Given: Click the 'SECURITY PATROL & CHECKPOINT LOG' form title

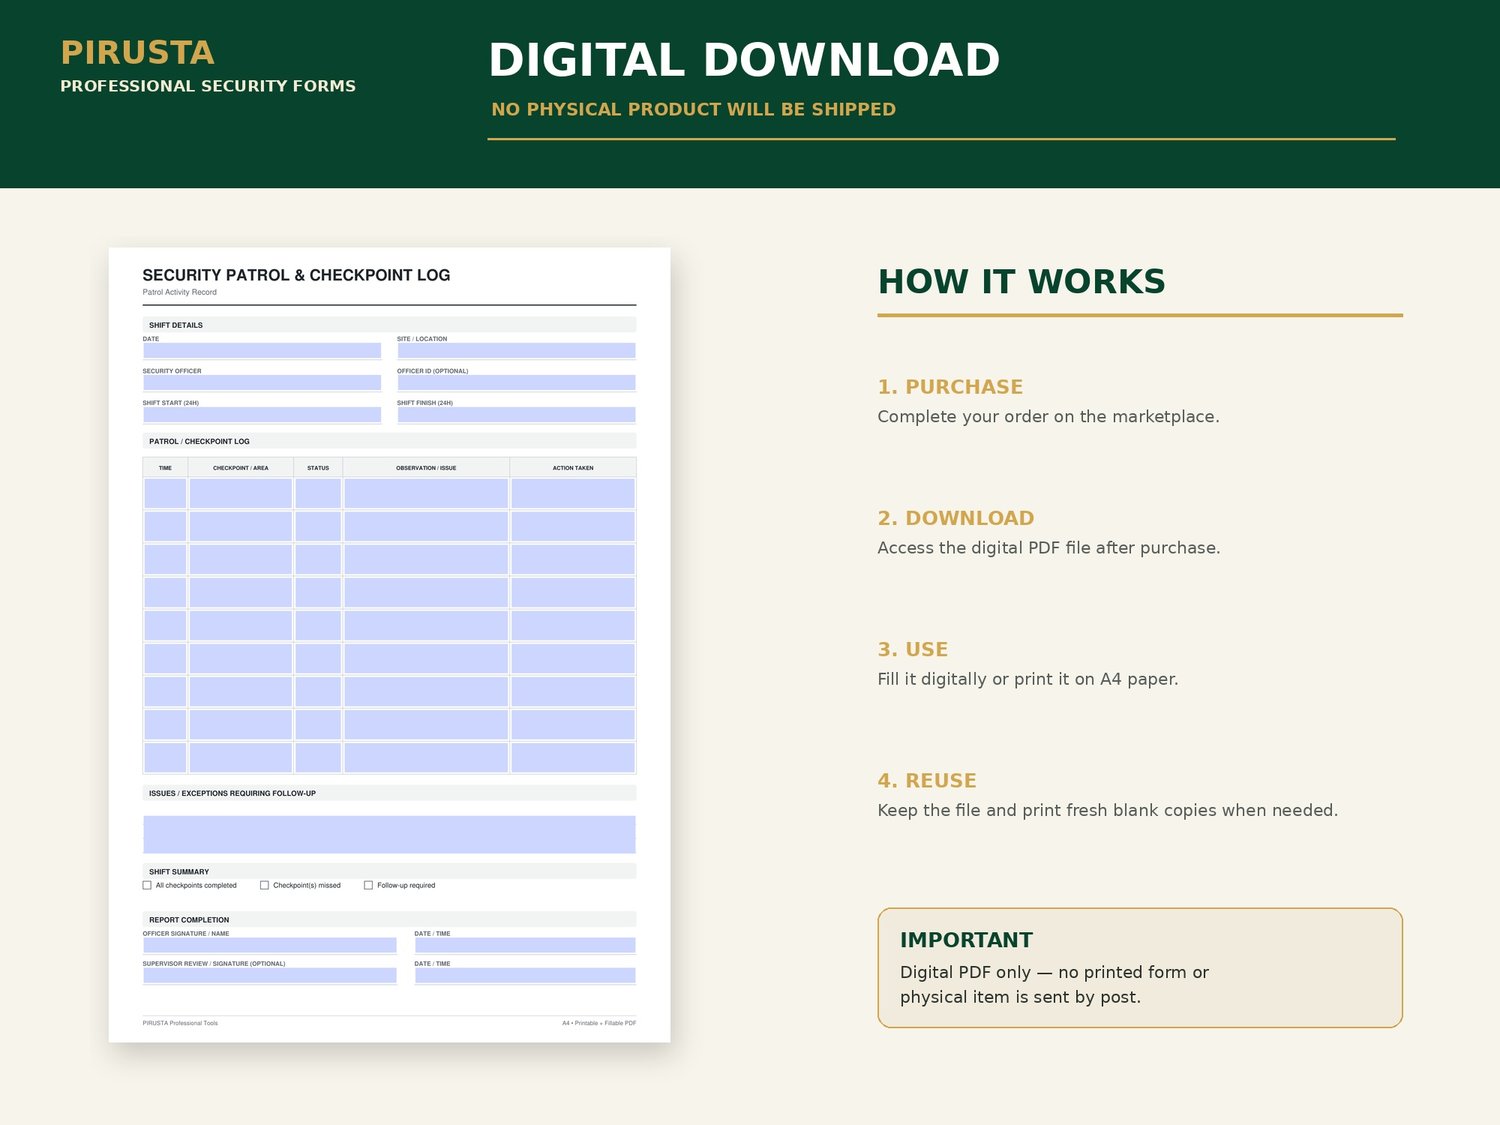Looking at the screenshot, I should [296, 275].
